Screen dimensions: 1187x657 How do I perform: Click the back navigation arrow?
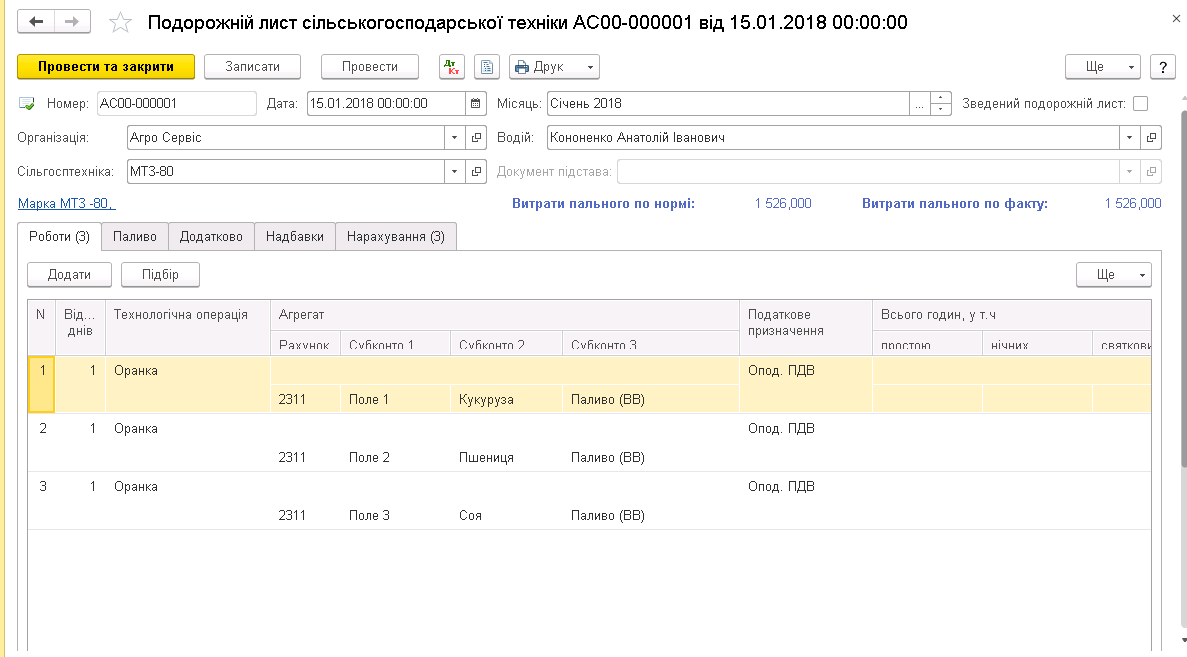(37, 21)
